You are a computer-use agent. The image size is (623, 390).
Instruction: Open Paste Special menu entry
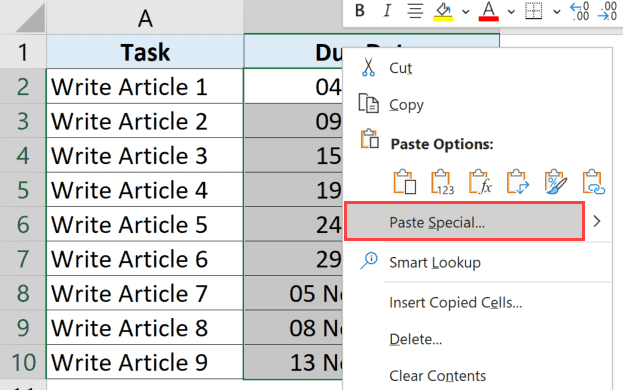(x=464, y=222)
